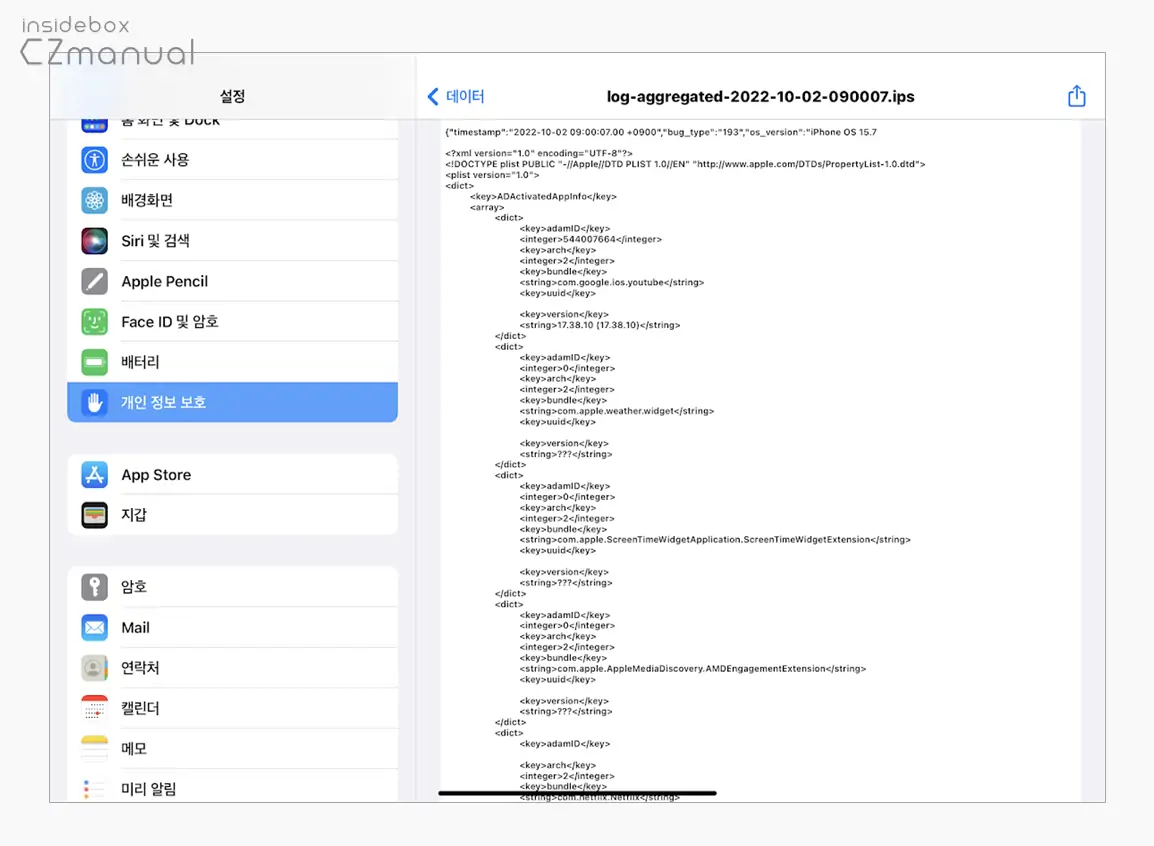
Task: Open App Store settings row
Action: [233, 474]
